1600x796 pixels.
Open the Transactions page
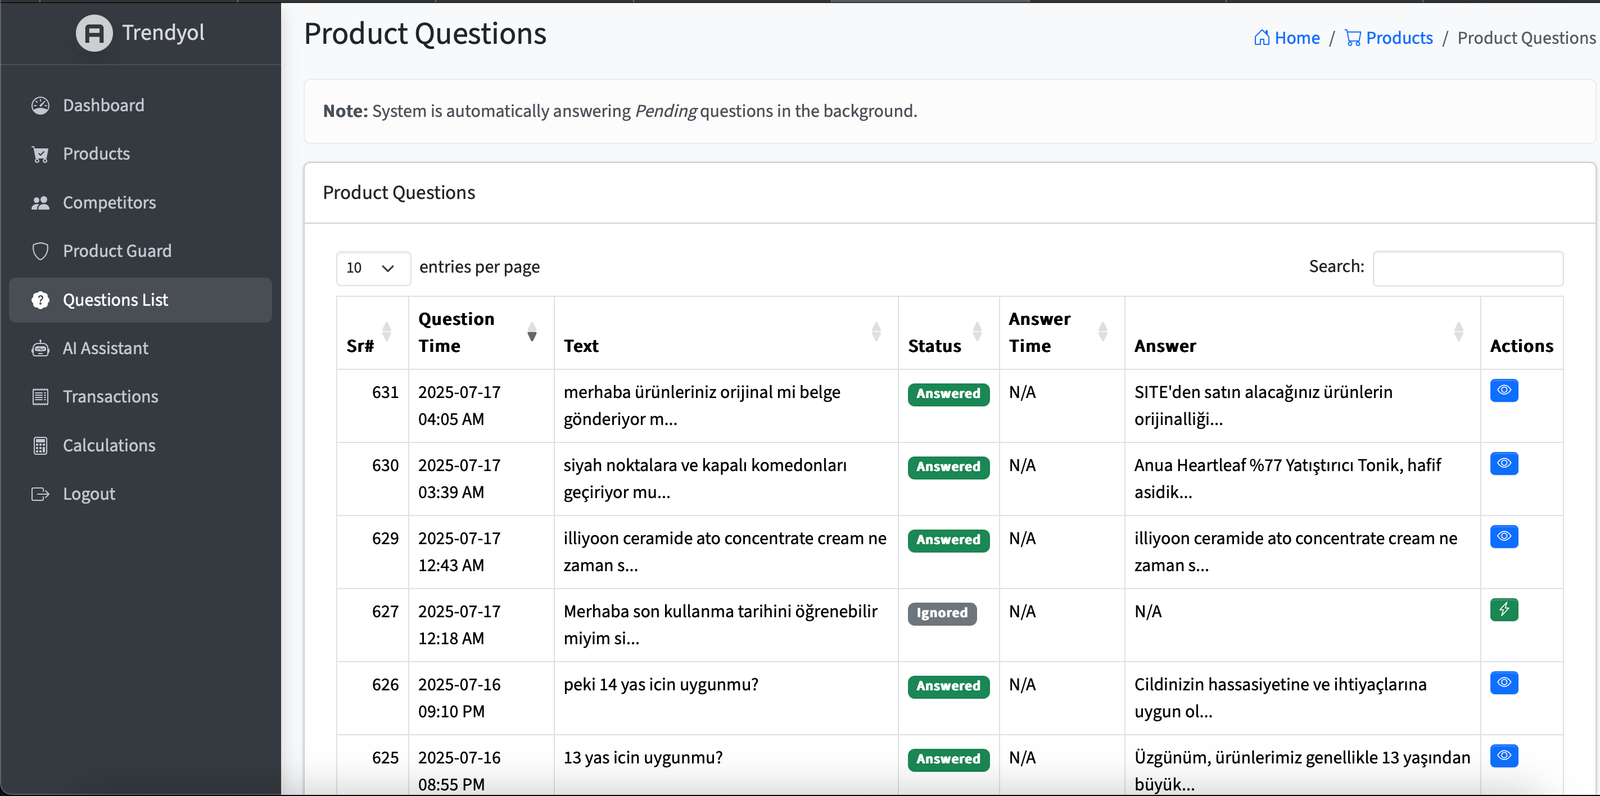(x=110, y=397)
